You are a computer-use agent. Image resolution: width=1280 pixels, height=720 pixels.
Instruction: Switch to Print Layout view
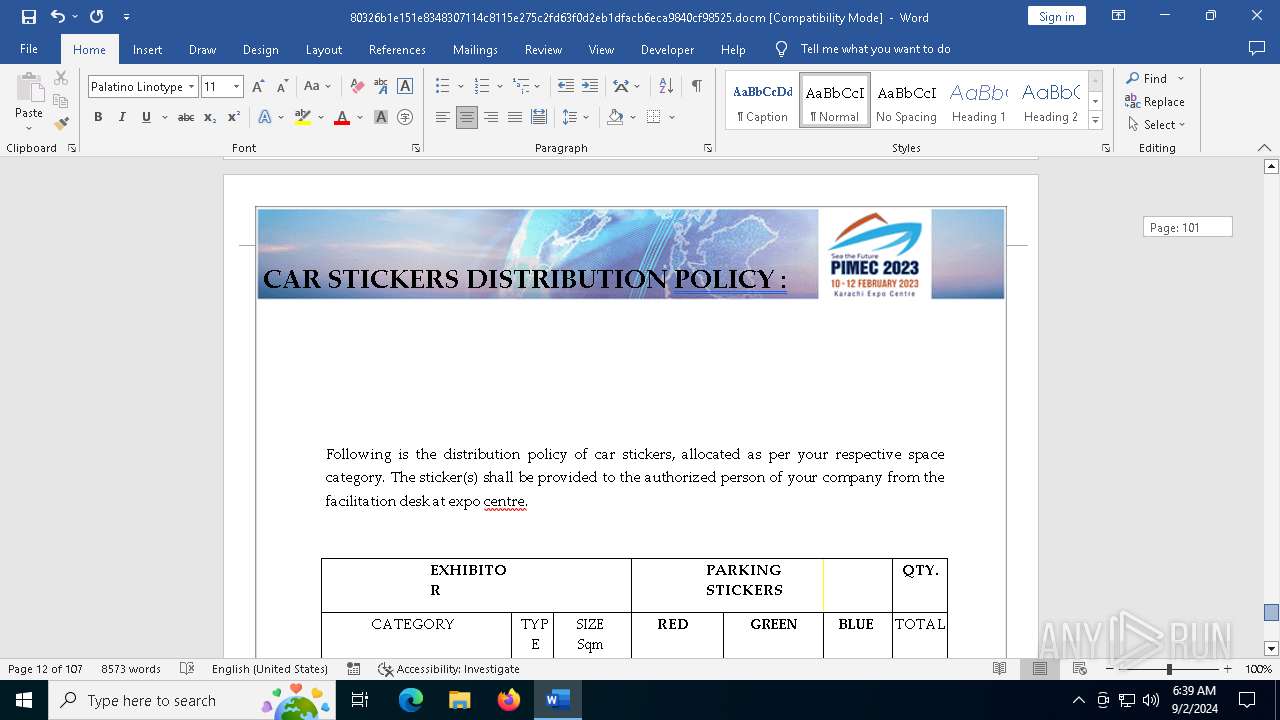1040,669
